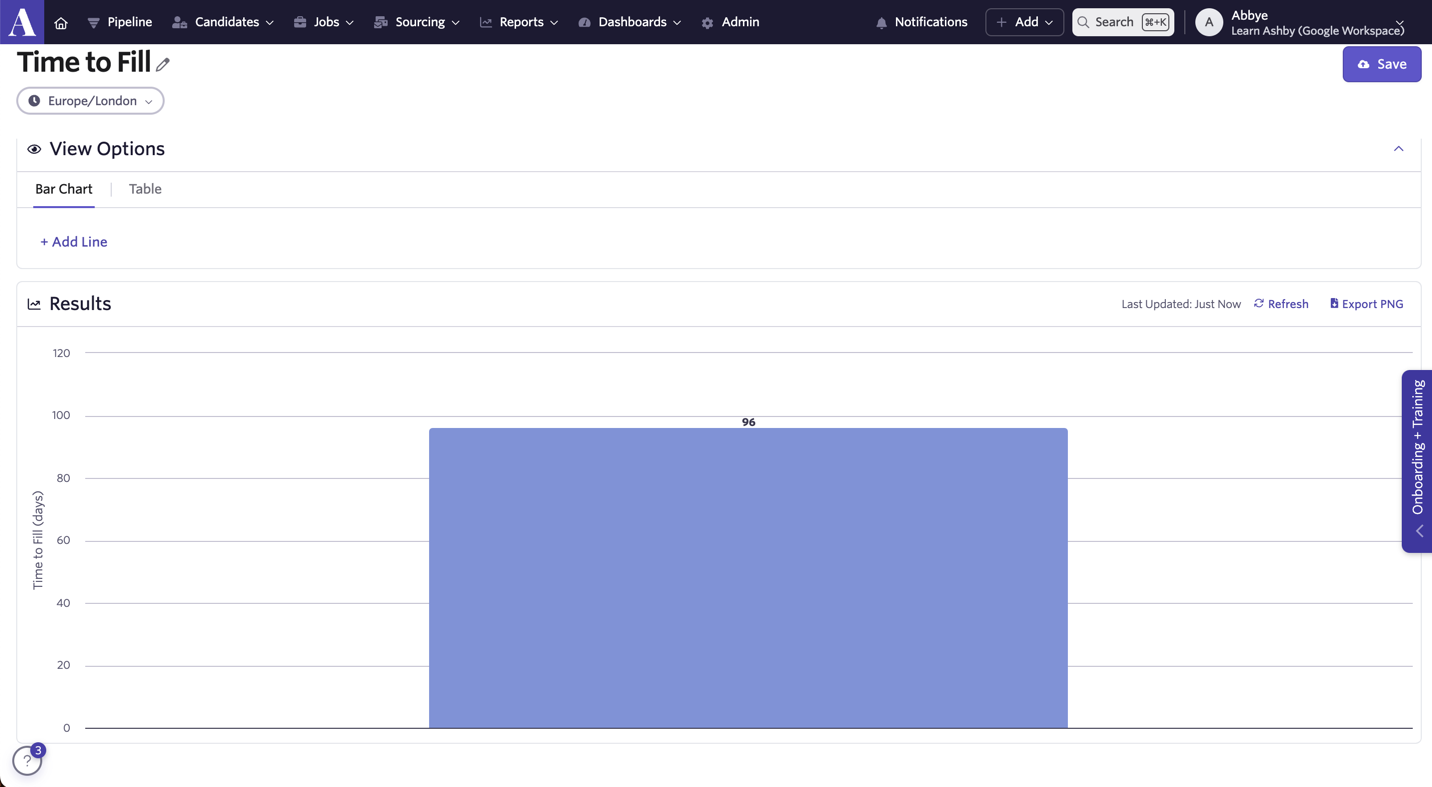
Task: Go to the home icon
Action: [x=61, y=23]
